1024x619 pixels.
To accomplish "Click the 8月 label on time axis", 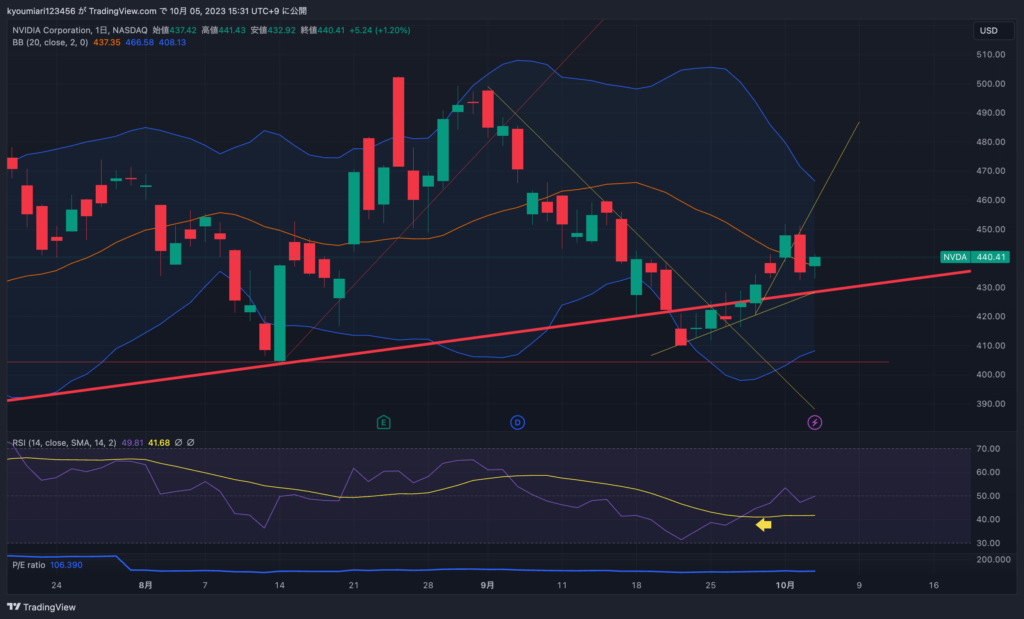I will 146,585.
